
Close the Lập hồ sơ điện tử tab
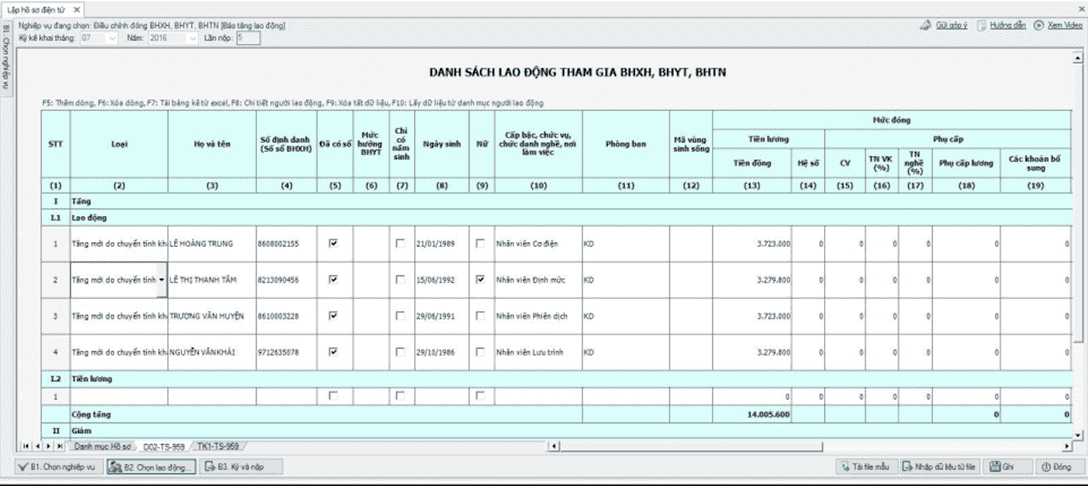coord(77,9)
